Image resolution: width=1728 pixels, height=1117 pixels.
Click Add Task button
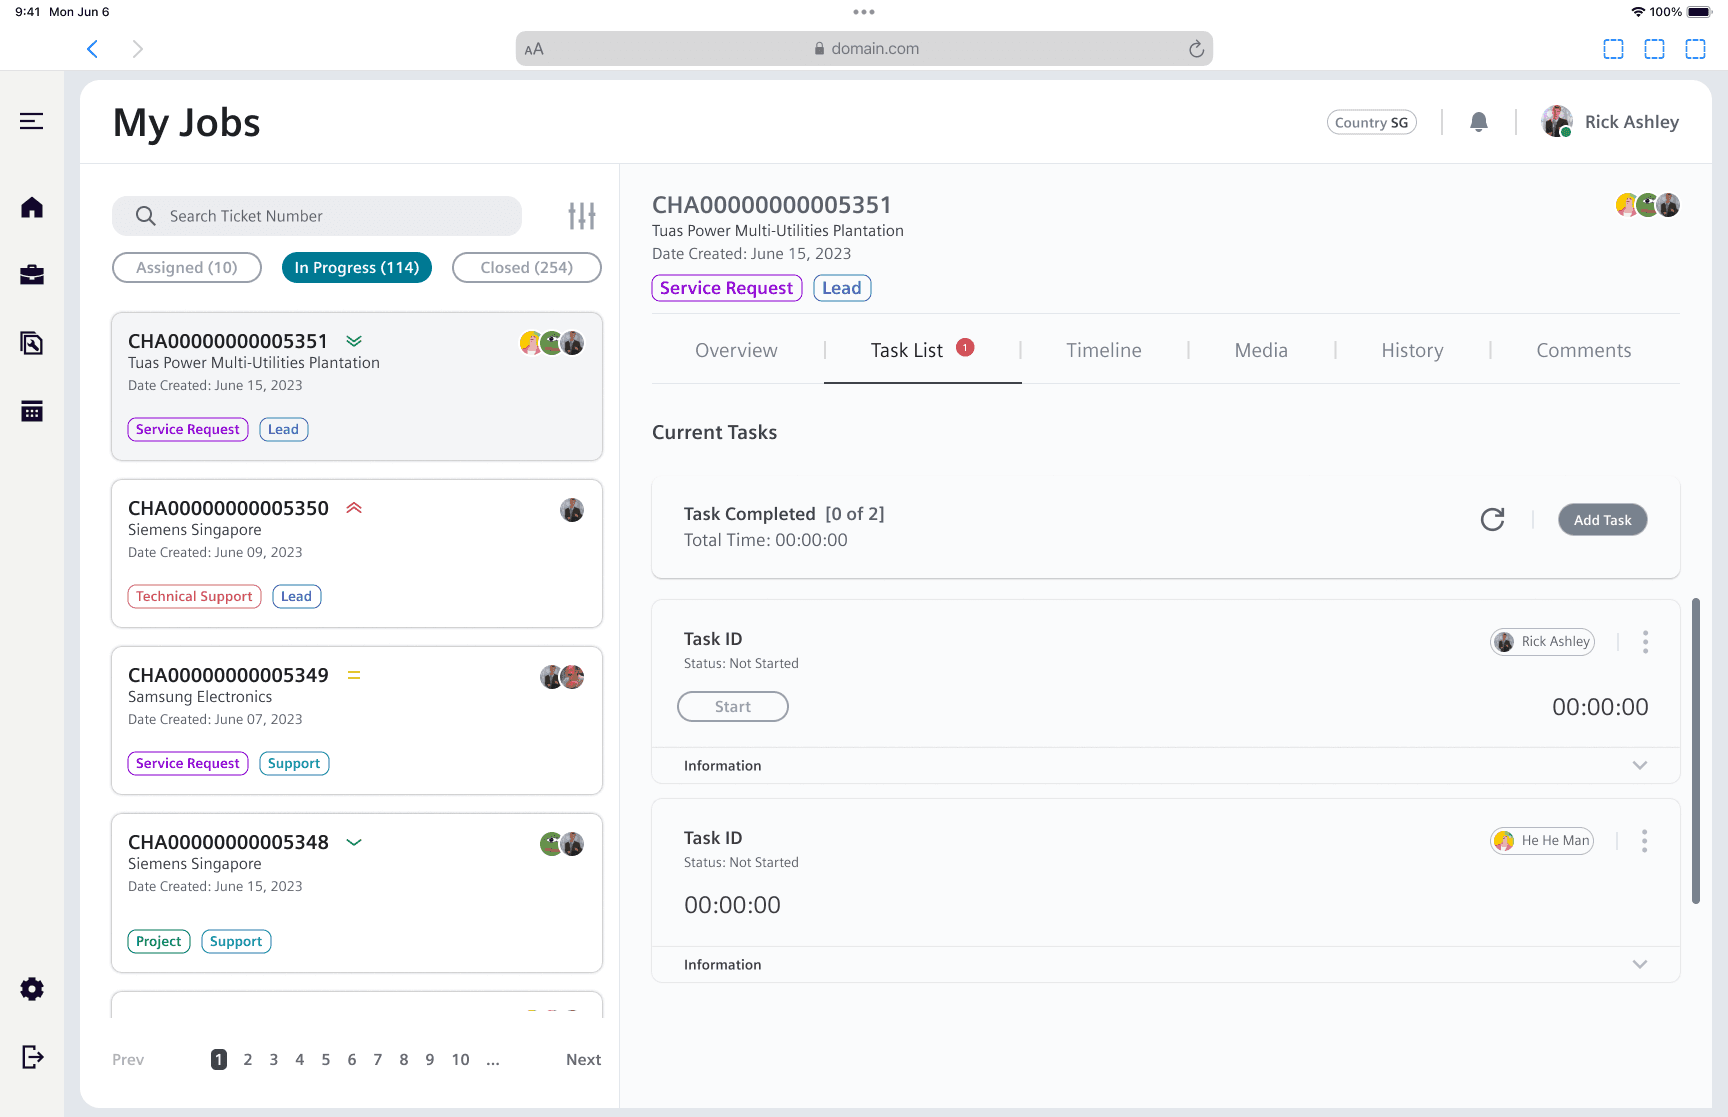(x=1603, y=520)
